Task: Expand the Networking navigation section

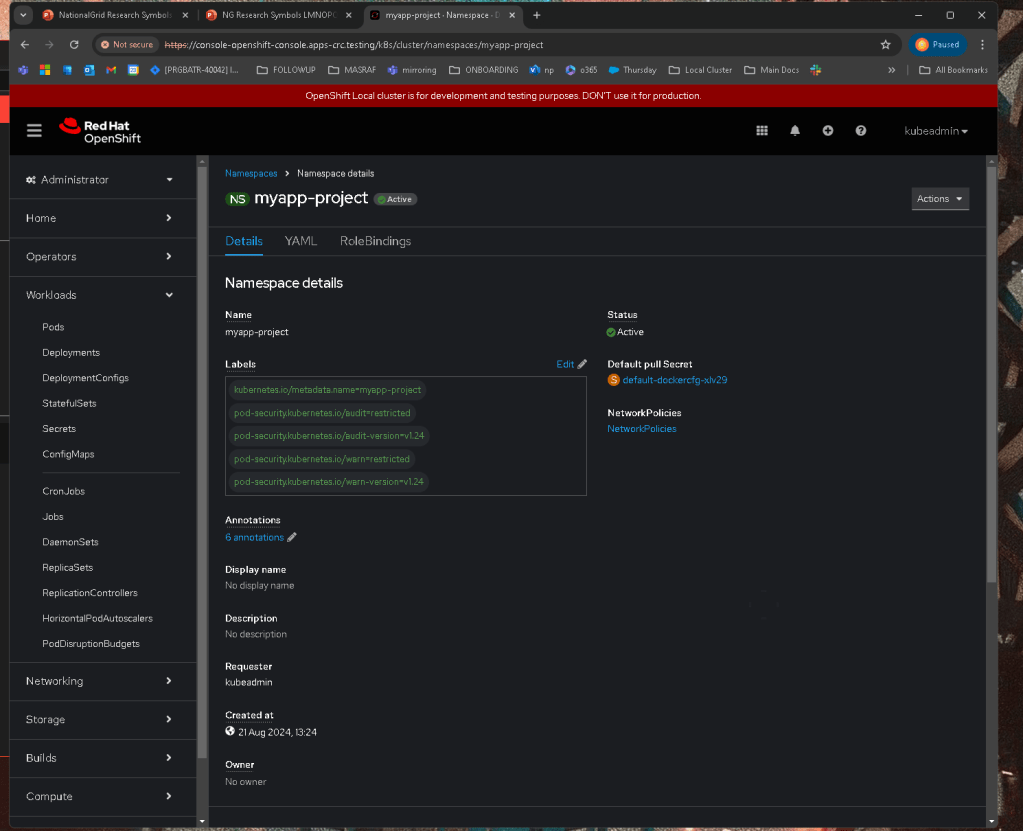Action: point(99,681)
